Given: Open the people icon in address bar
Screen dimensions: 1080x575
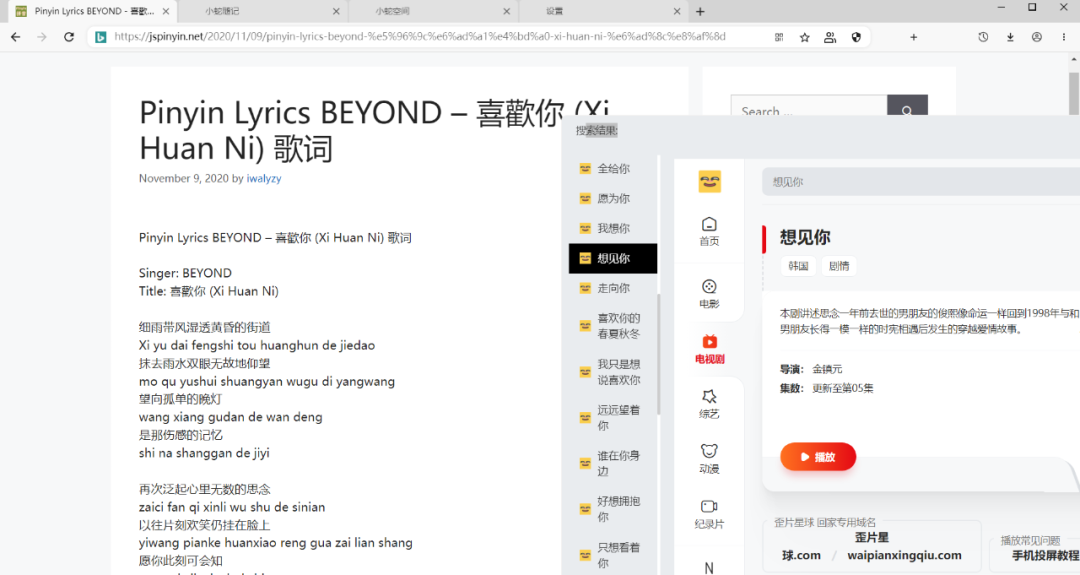Looking at the screenshot, I should pyautogui.click(x=830, y=37).
